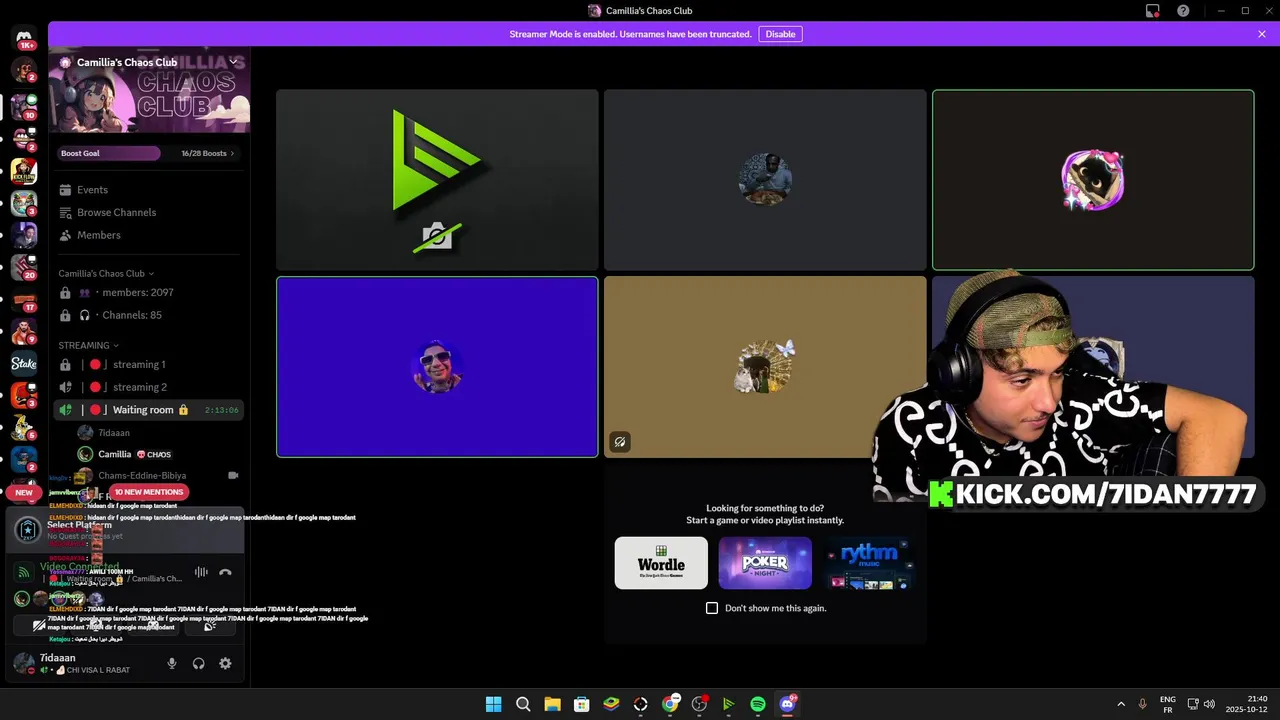Toggle soundboard button in voice controls
The image size is (1280, 720).
(210, 626)
